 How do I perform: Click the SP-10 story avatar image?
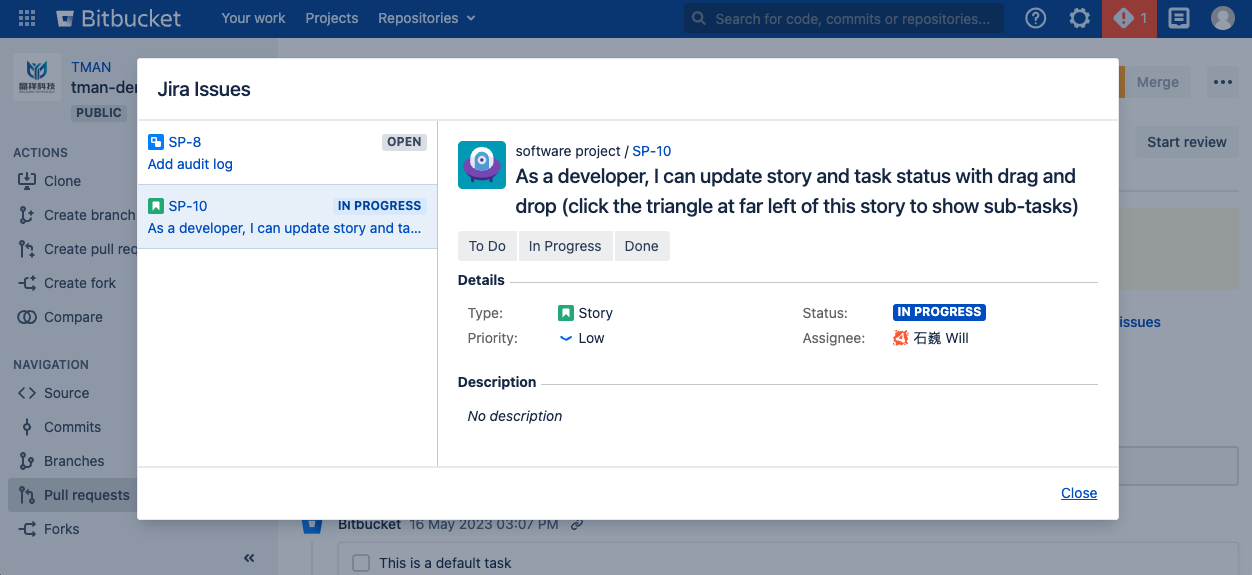482,165
